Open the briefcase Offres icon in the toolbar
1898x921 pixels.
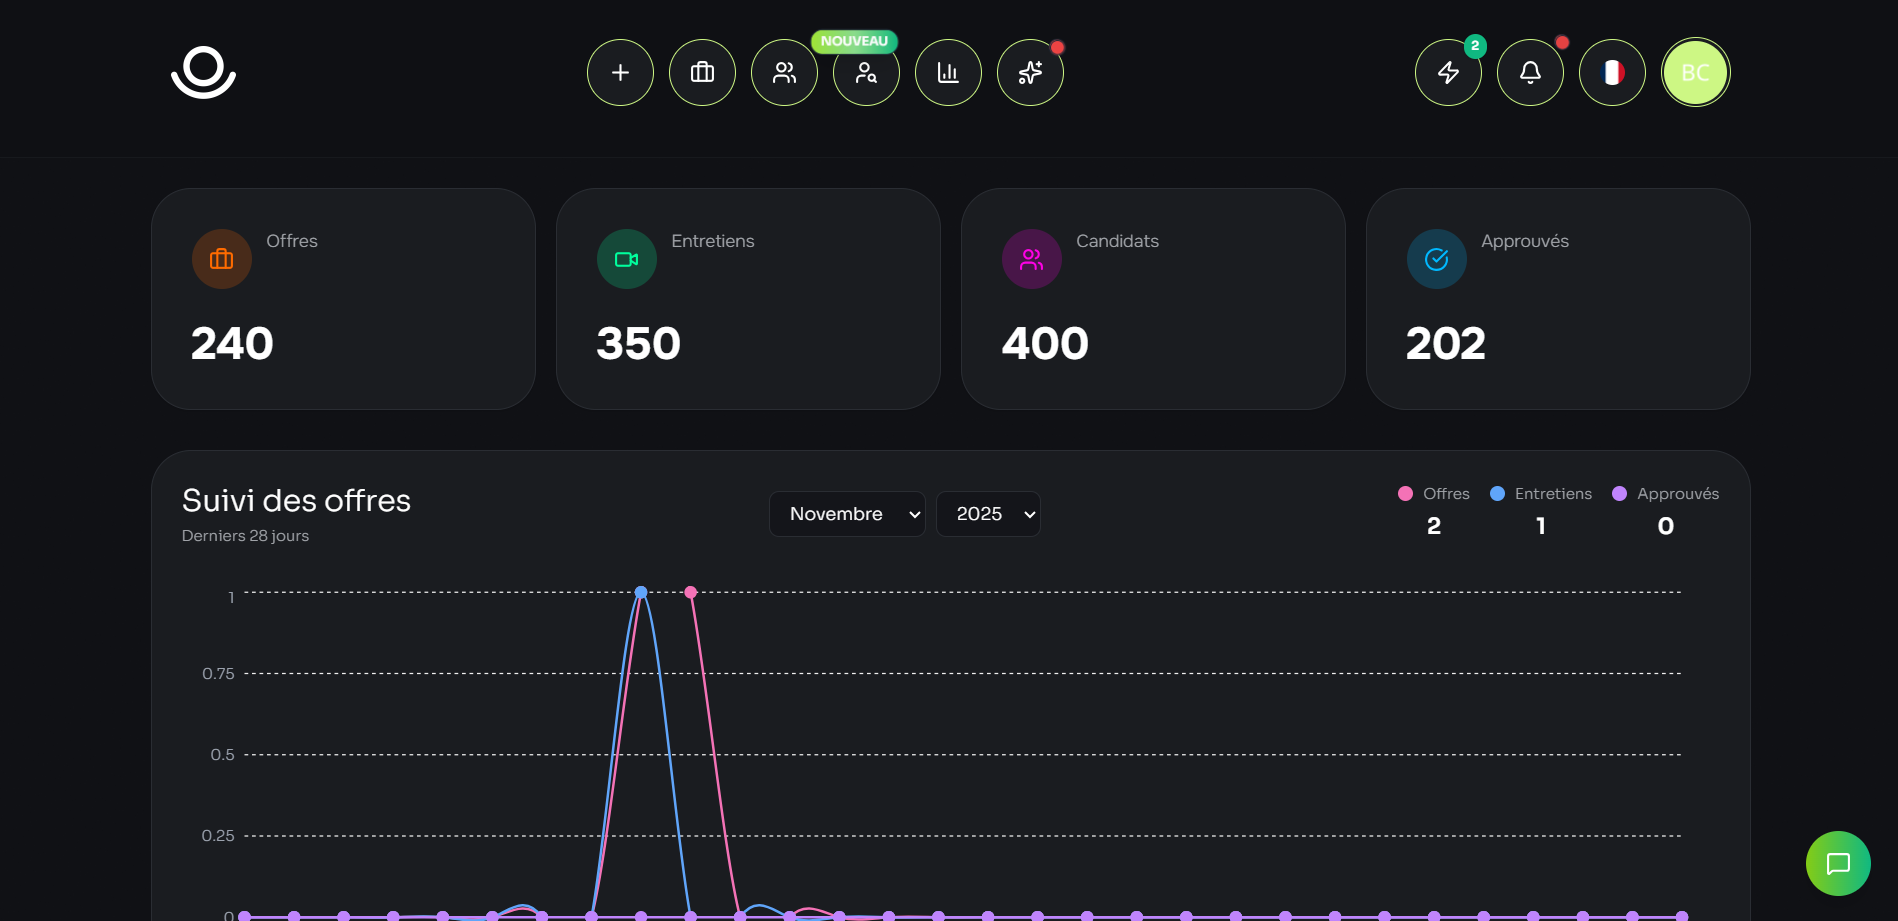(x=702, y=72)
